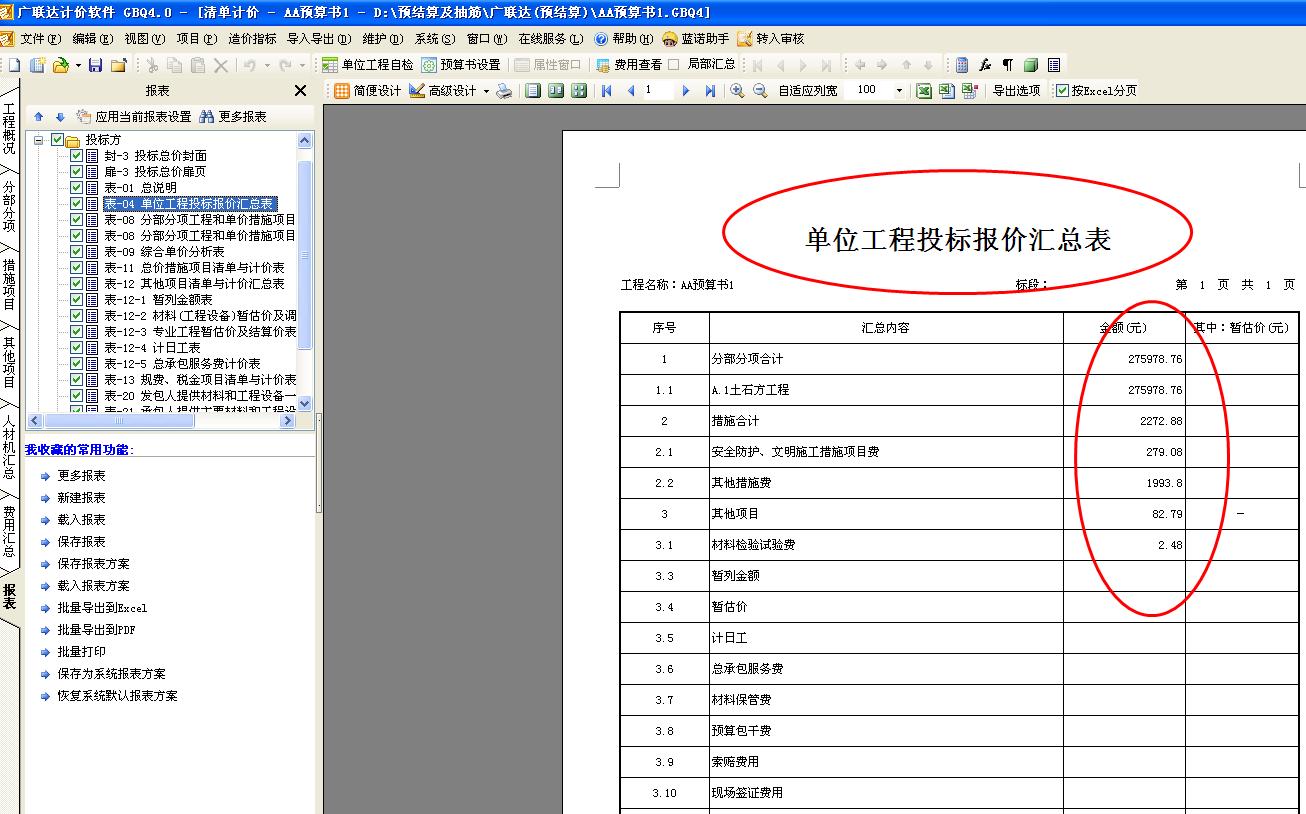
Task: Open the dropdown arrow beside open folder
Action: click(x=77, y=65)
